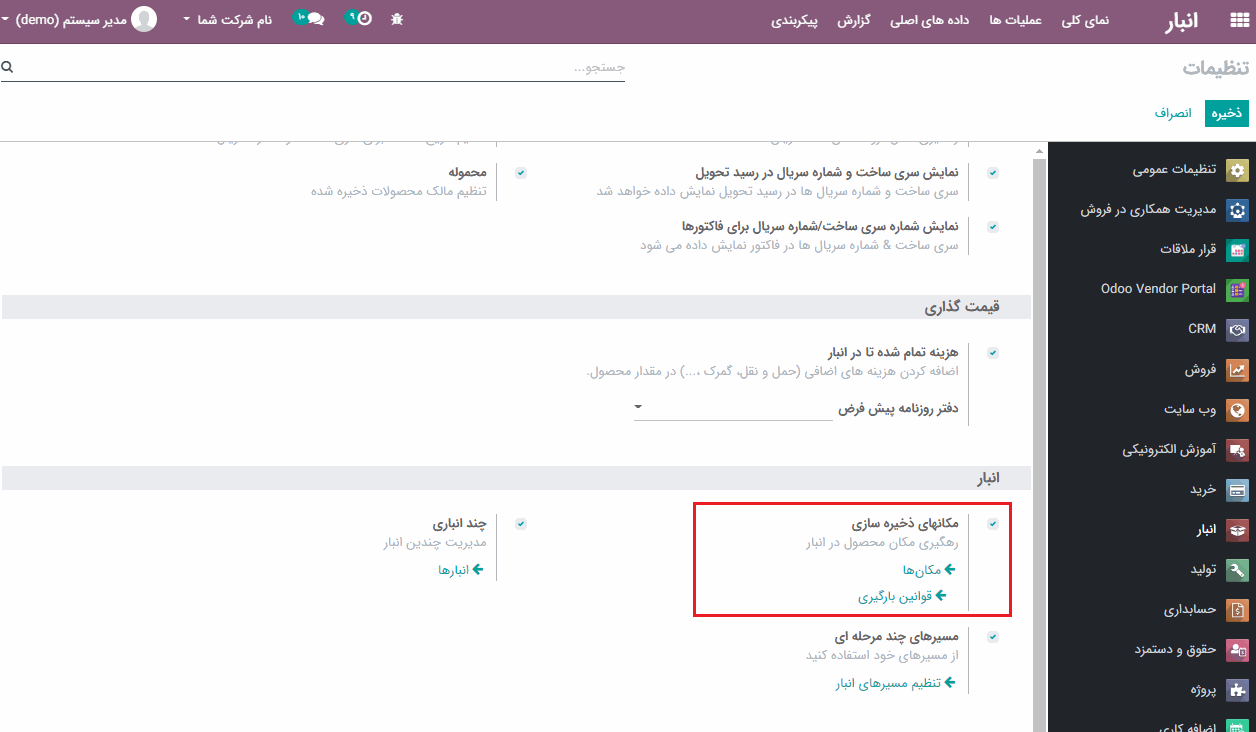Screen dimensions: 1256x732
Task: Select انبار sidebar tab label
Action: point(1206,530)
